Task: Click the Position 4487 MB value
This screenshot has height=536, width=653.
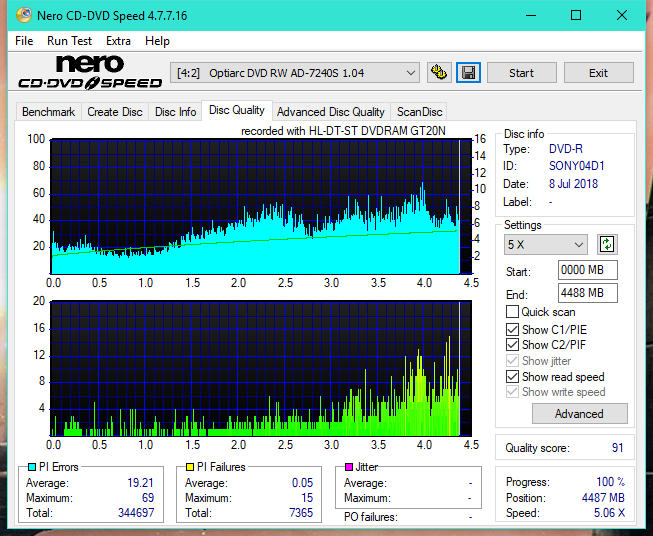Action: pos(603,497)
